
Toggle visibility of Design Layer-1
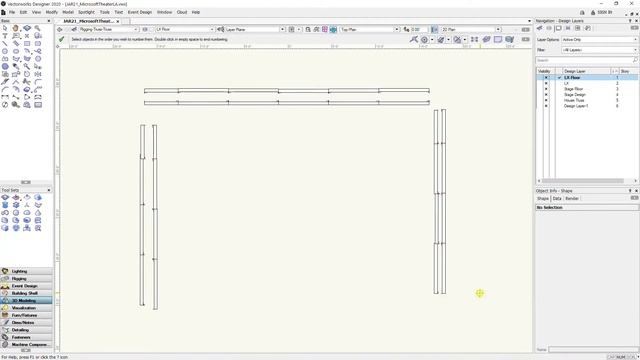(x=546, y=106)
